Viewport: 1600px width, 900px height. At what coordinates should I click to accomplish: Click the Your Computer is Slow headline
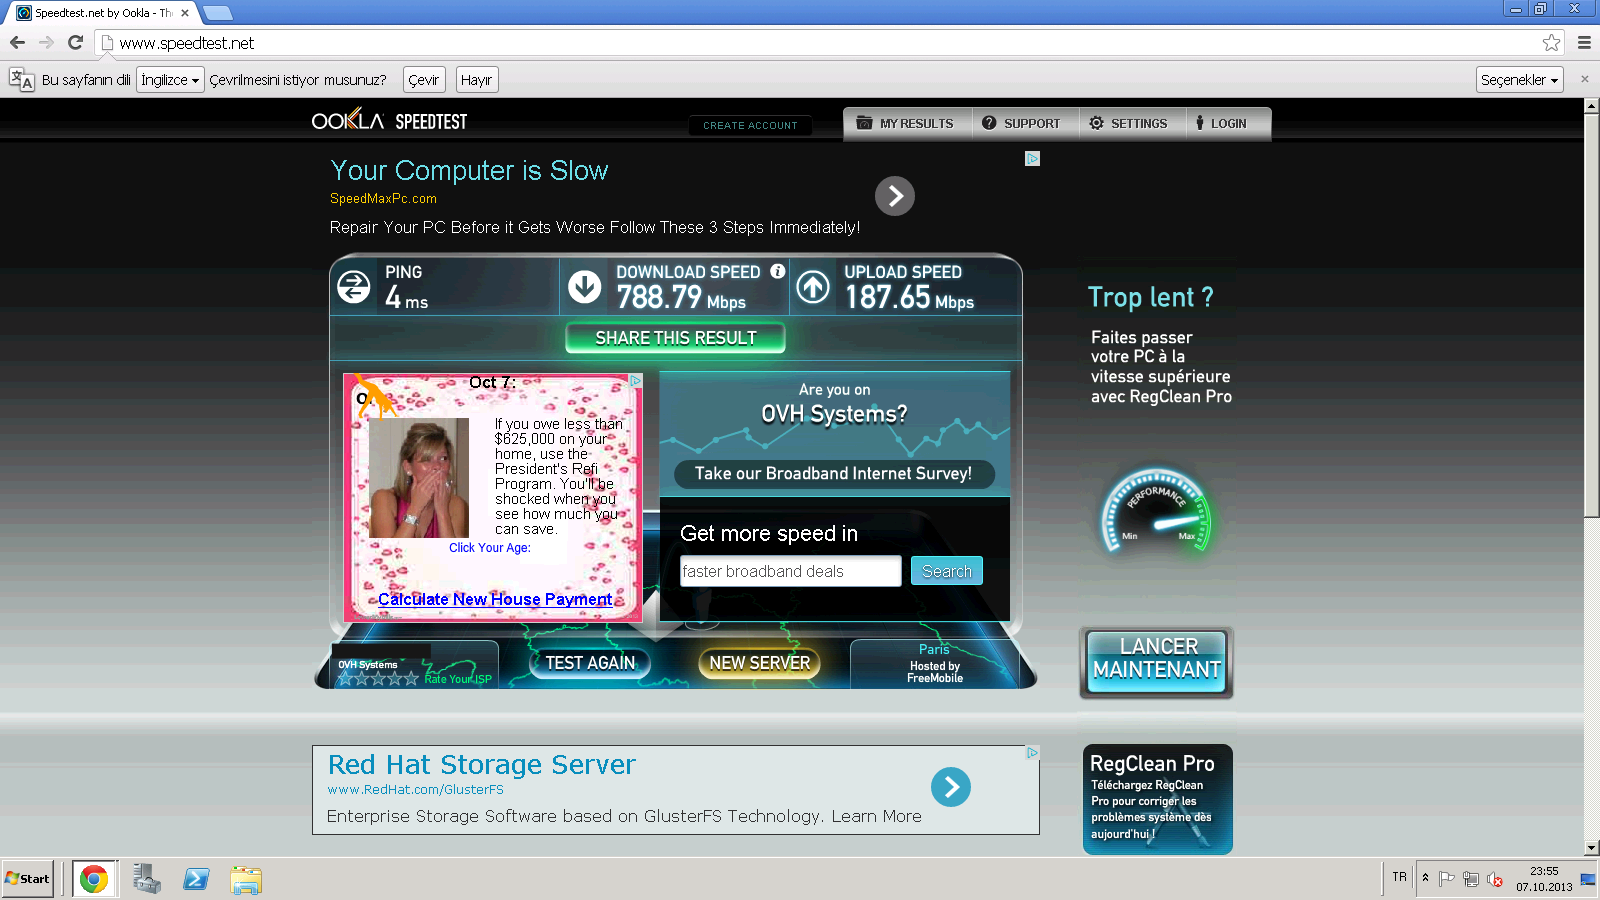[x=469, y=171]
